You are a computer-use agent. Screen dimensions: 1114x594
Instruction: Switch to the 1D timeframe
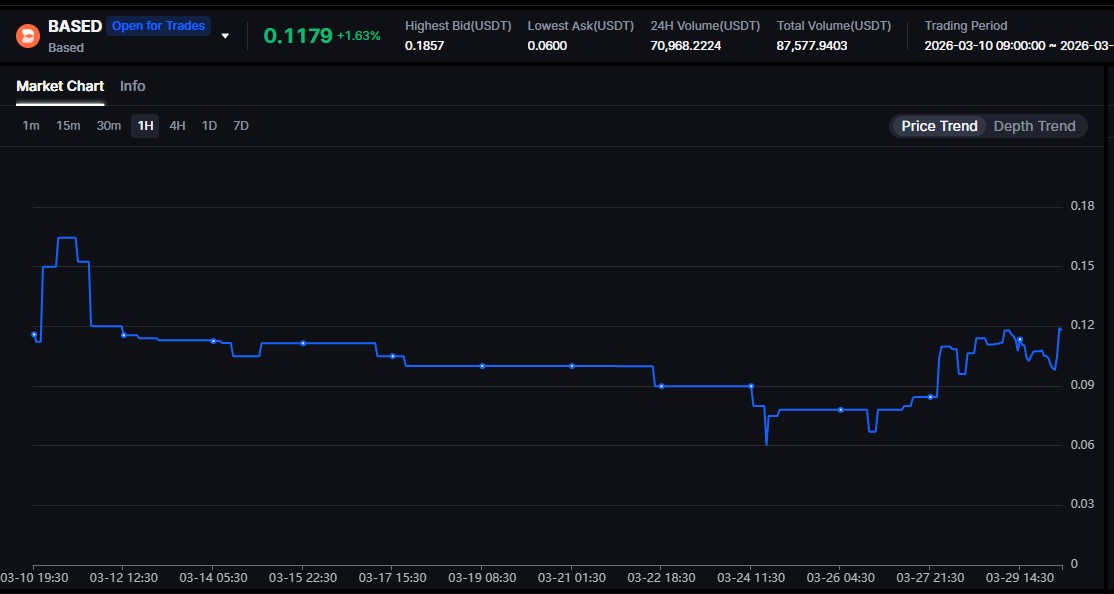[209, 125]
